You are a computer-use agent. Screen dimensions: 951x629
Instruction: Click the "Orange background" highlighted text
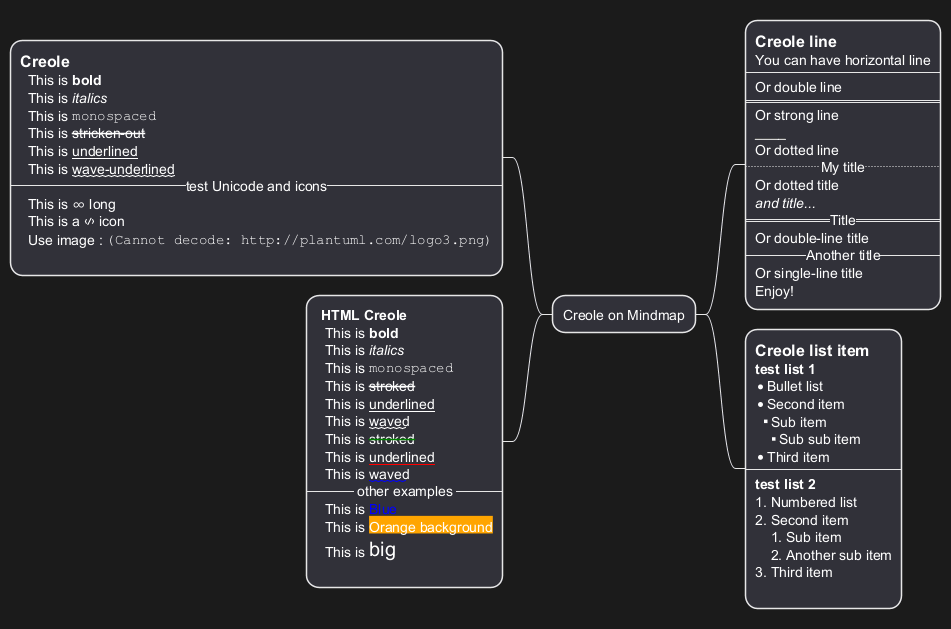430,527
